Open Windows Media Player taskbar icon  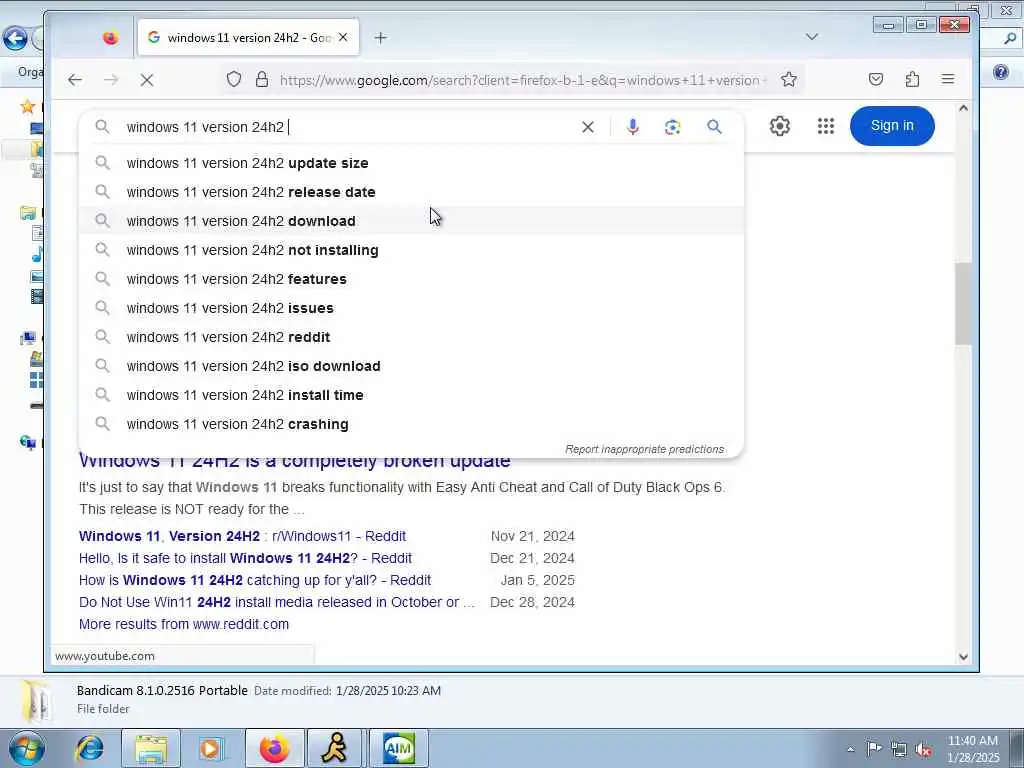212,748
